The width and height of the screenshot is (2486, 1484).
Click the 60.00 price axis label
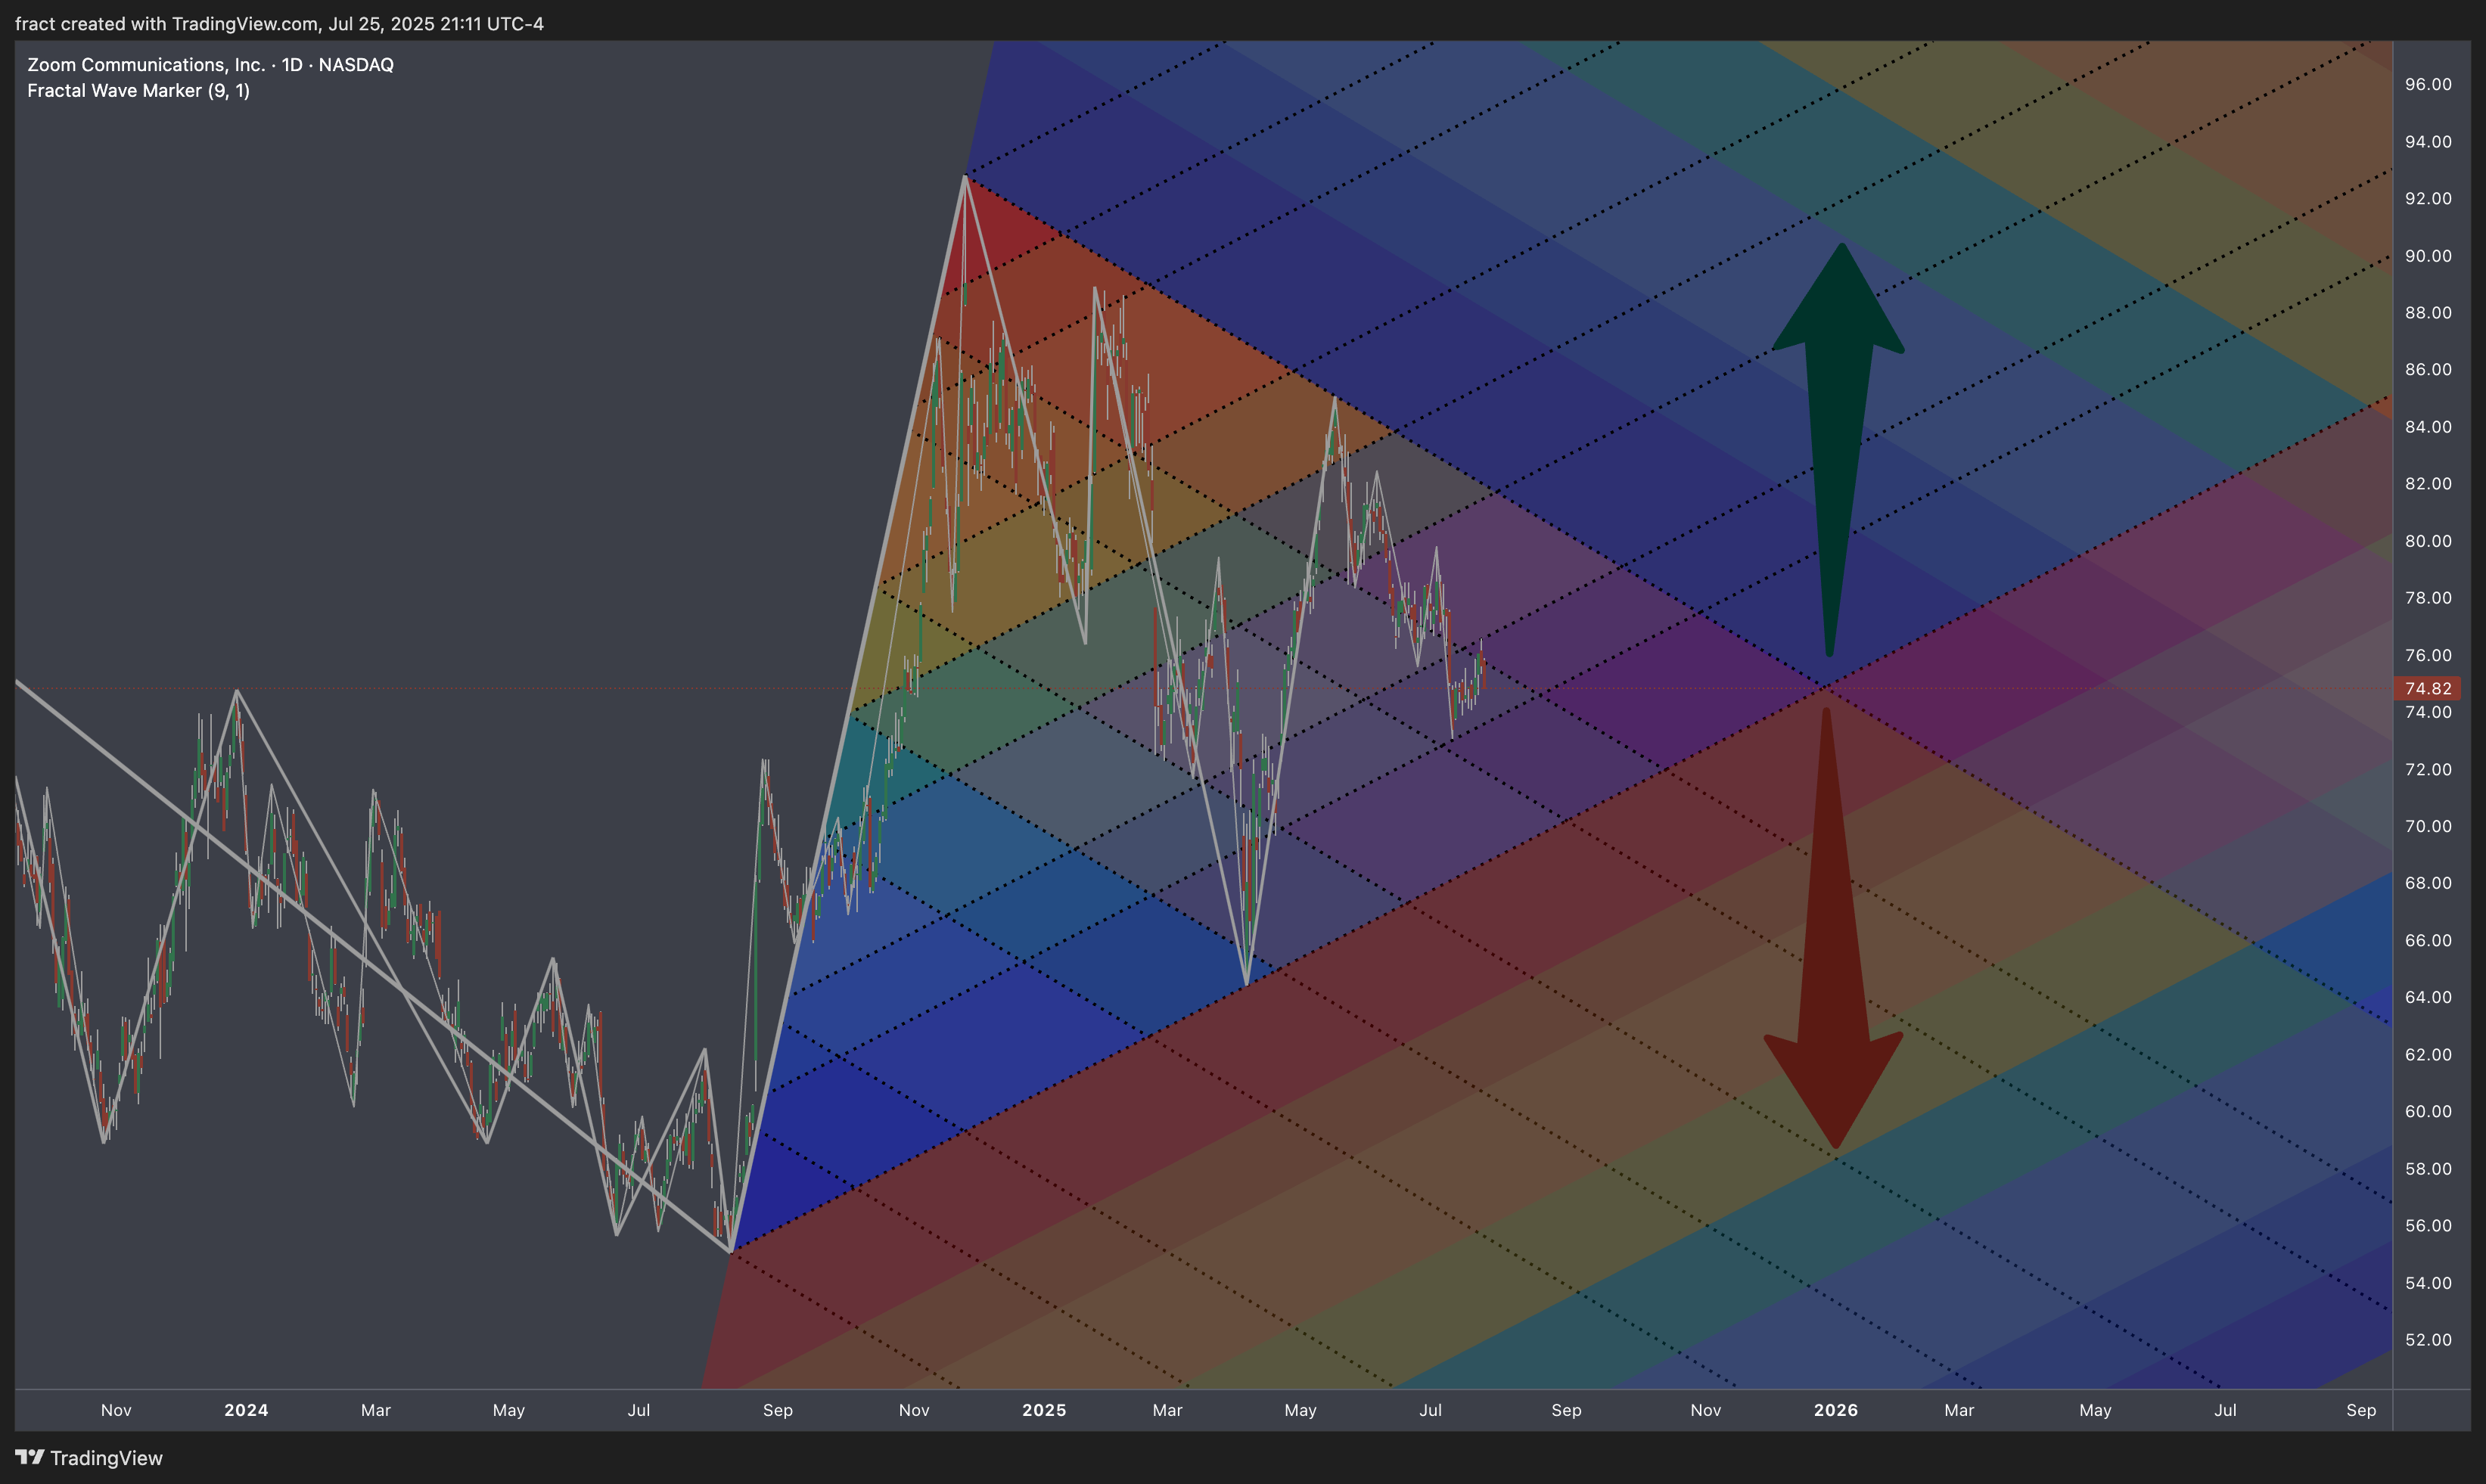(2428, 1111)
